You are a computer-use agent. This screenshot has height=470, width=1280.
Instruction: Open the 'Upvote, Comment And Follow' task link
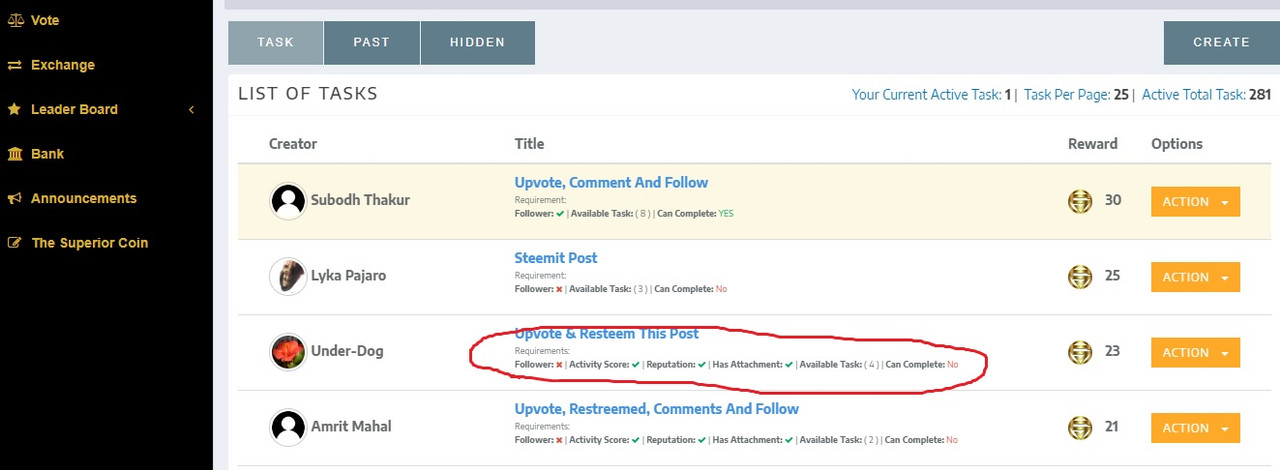coord(611,183)
